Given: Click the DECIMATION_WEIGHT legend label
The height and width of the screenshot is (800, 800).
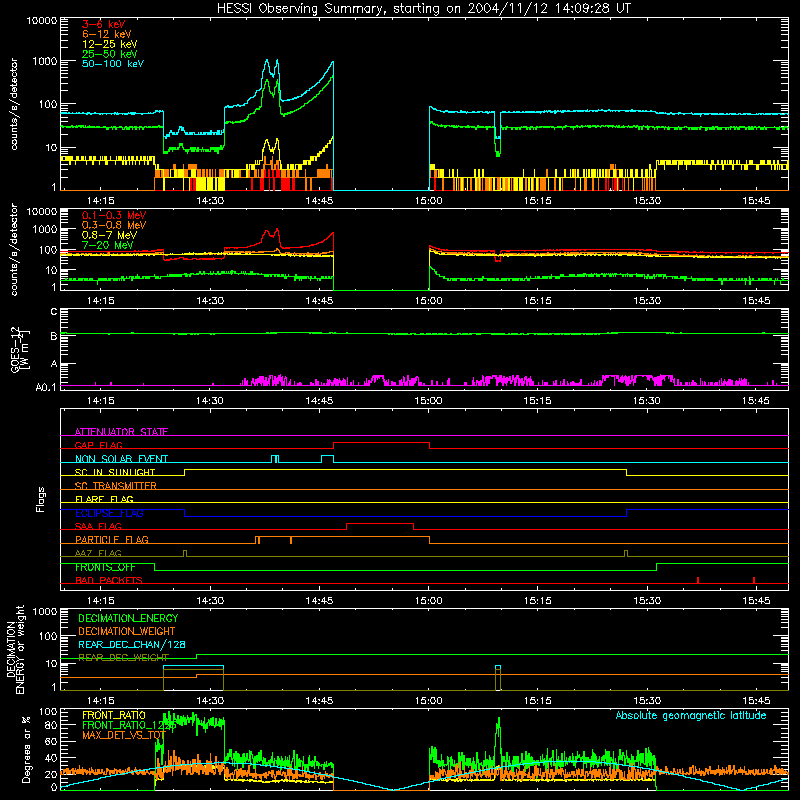Looking at the screenshot, I should pyautogui.click(x=127, y=631).
